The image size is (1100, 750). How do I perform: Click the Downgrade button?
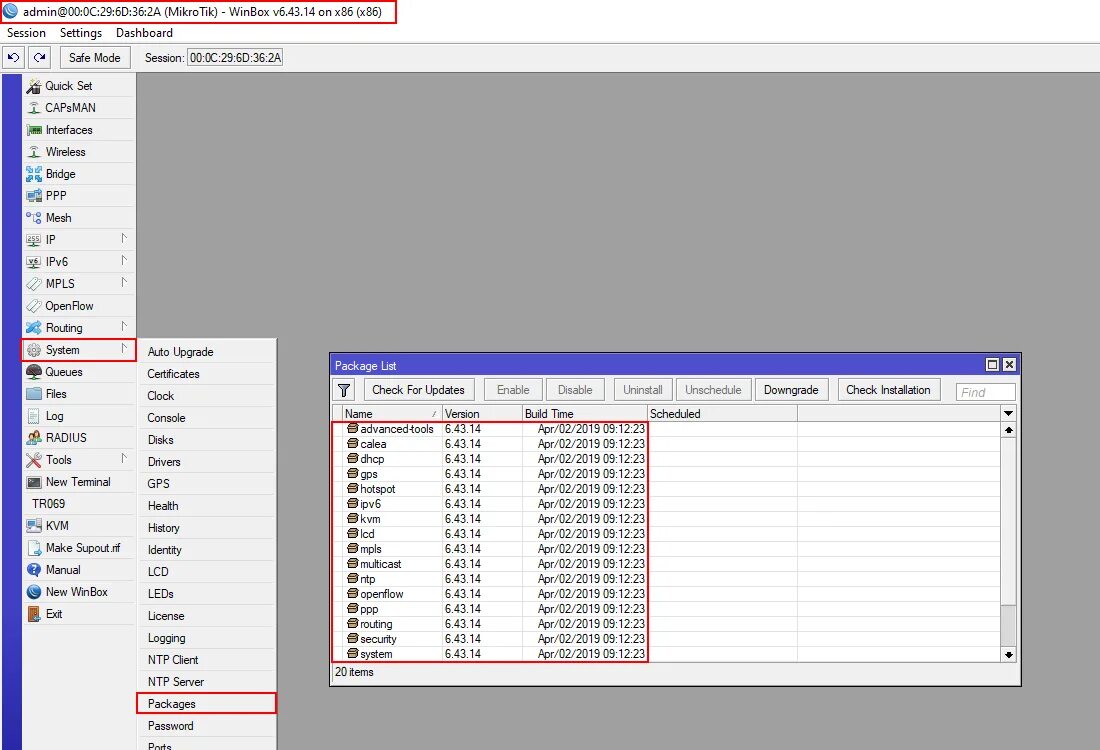(791, 390)
